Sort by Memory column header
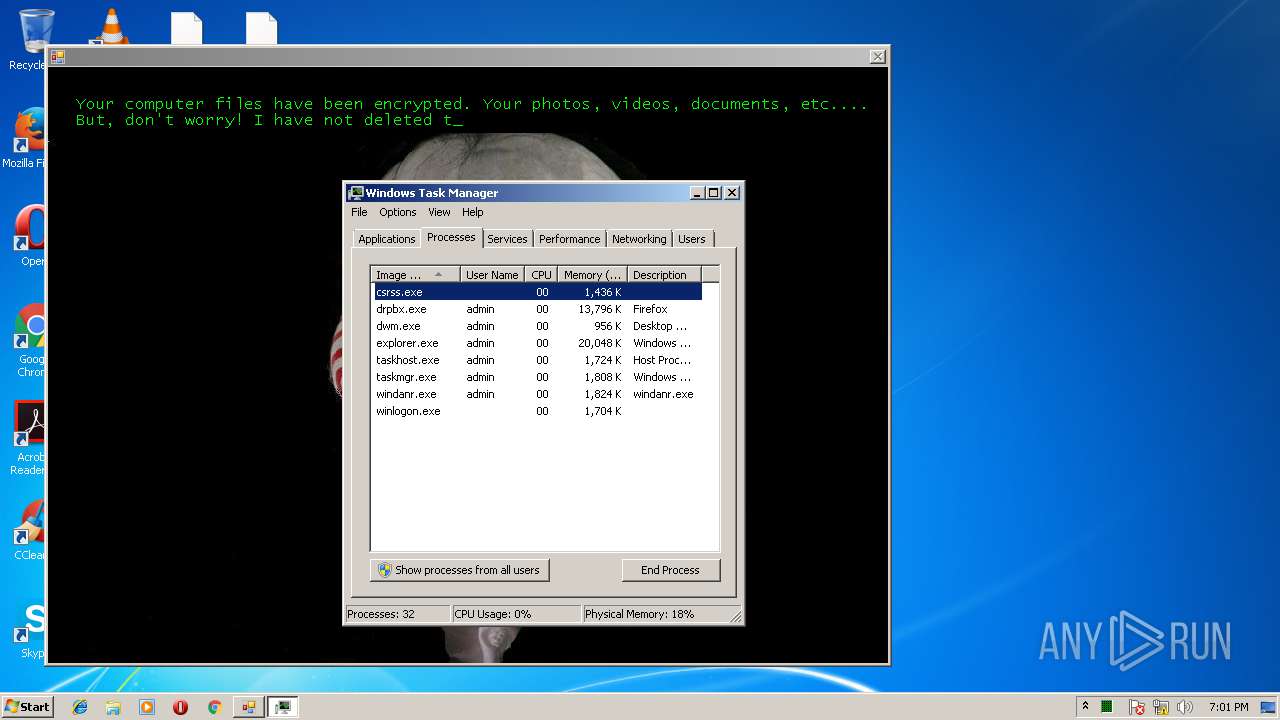1280x720 pixels. pyautogui.click(x=592, y=275)
